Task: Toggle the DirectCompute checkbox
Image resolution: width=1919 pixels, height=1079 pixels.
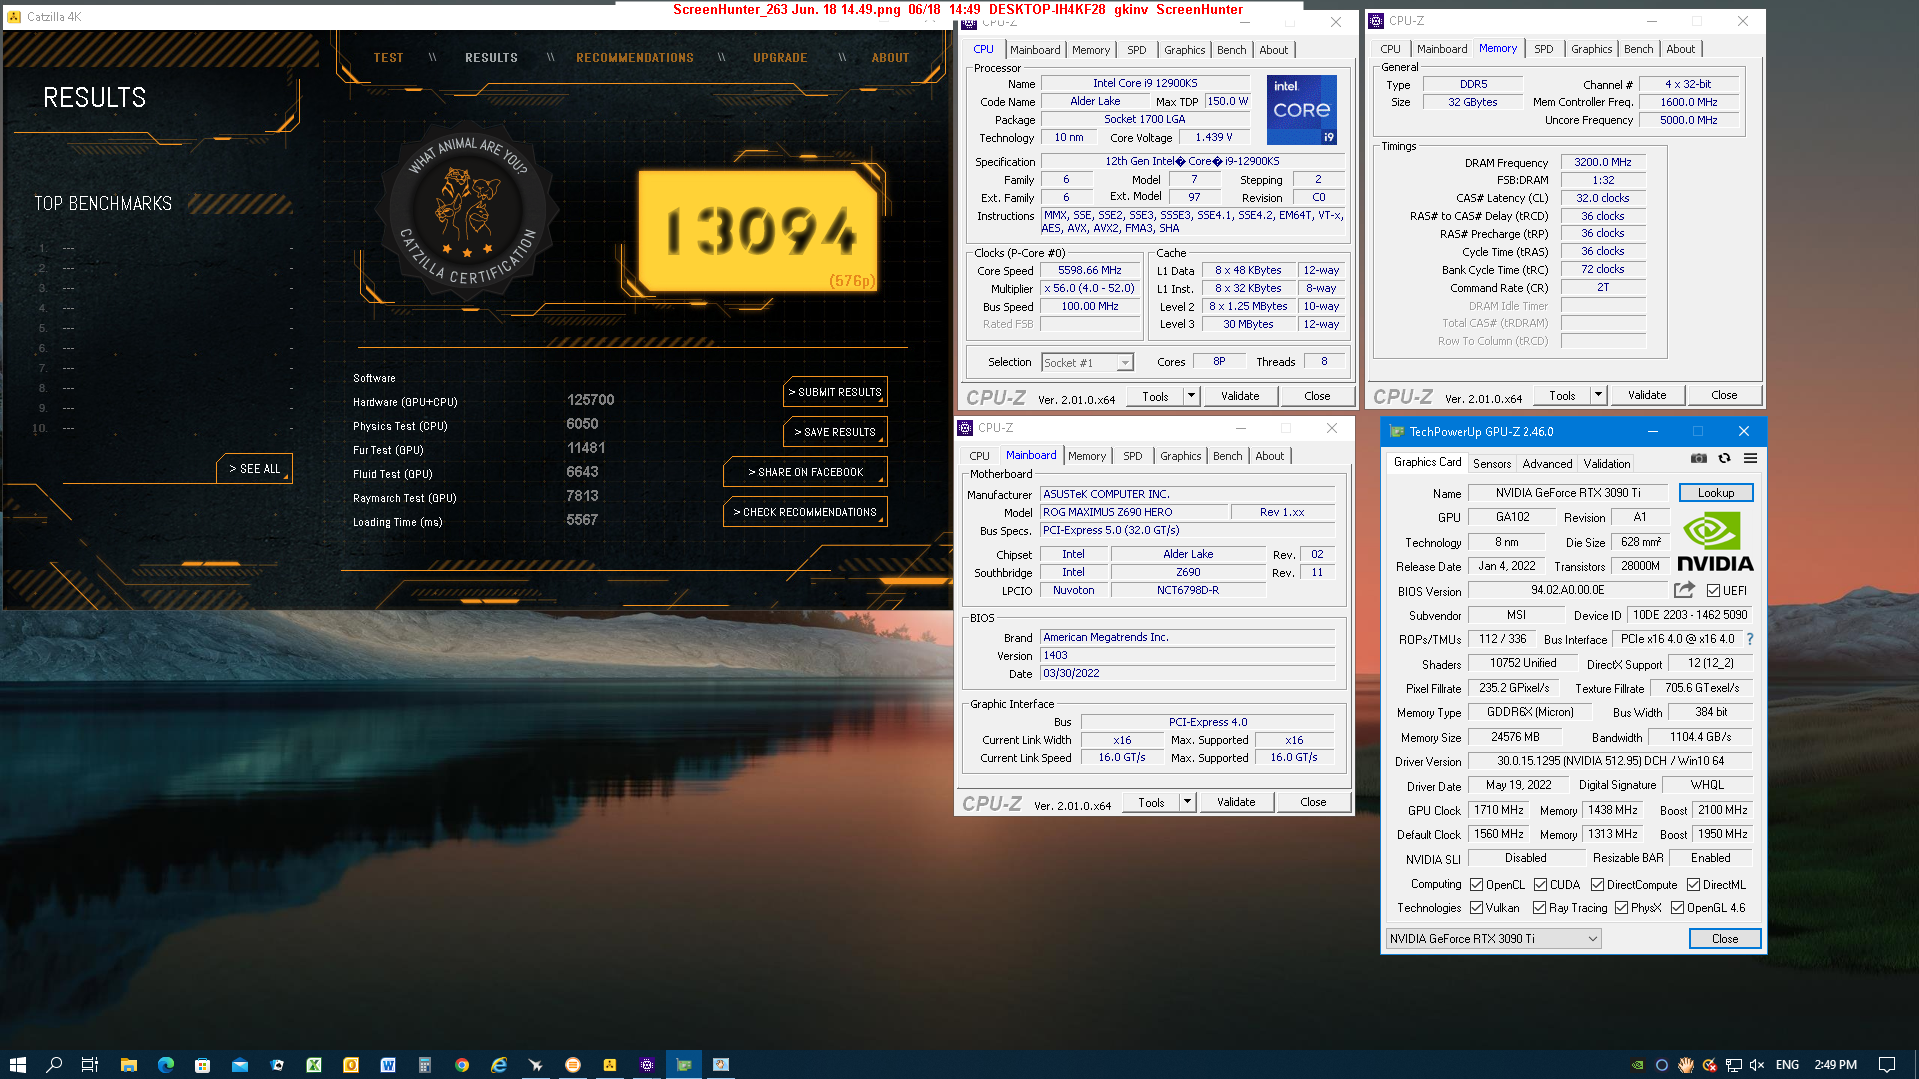Action: click(1597, 885)
